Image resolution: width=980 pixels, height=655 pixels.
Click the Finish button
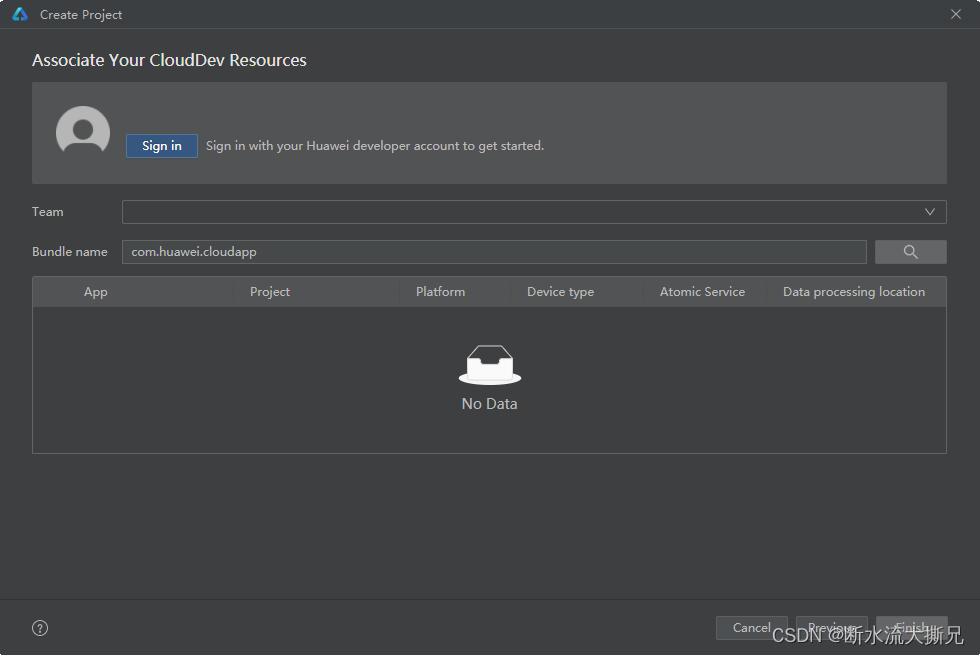click(x=911, y=628)
